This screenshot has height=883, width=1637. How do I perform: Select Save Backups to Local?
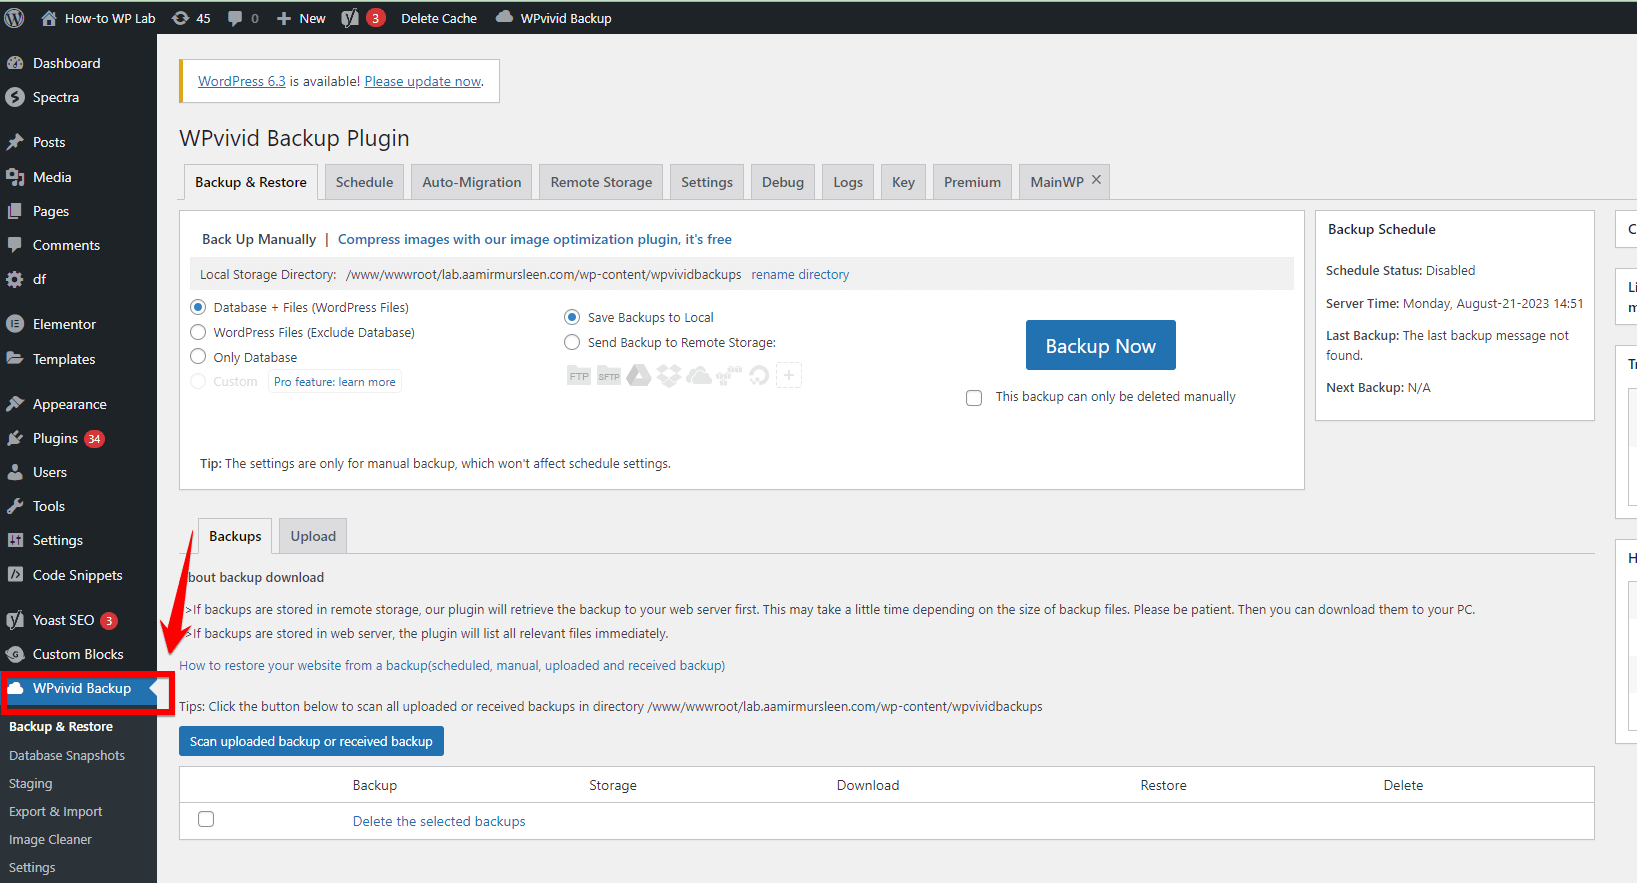(572, 317)
